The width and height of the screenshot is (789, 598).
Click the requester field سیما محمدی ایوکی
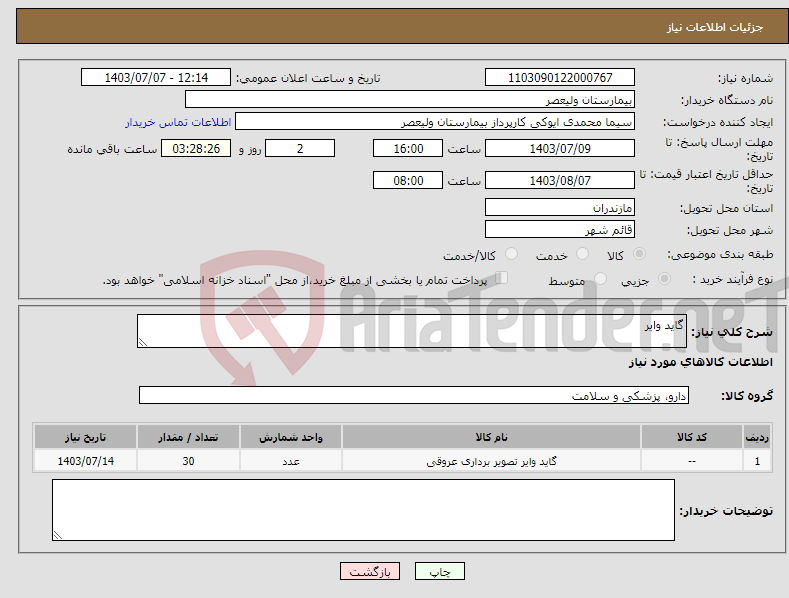(435, 122)
